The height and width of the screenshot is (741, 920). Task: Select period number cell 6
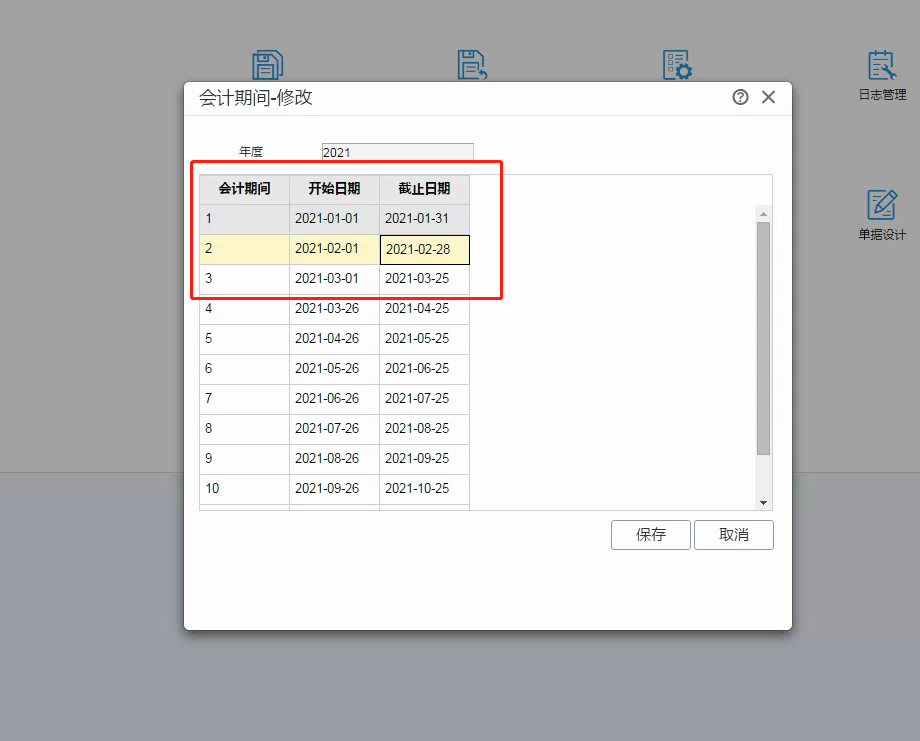pos(245,369)
